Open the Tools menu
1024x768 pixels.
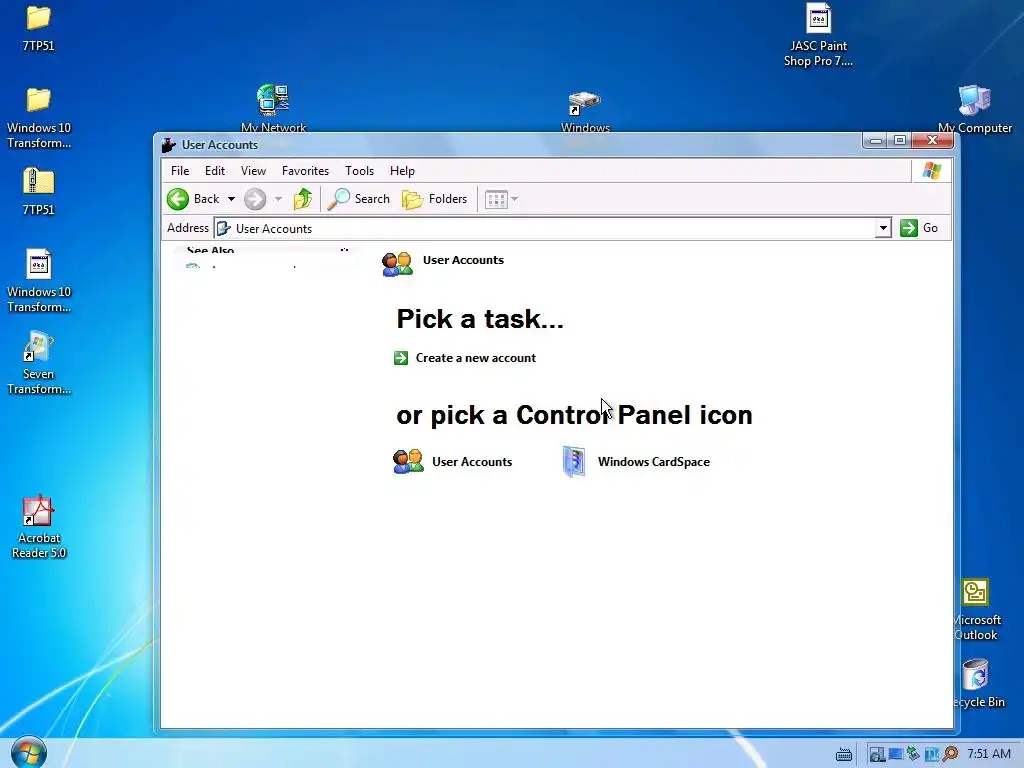pyautogui.click(x=359, y=171)
